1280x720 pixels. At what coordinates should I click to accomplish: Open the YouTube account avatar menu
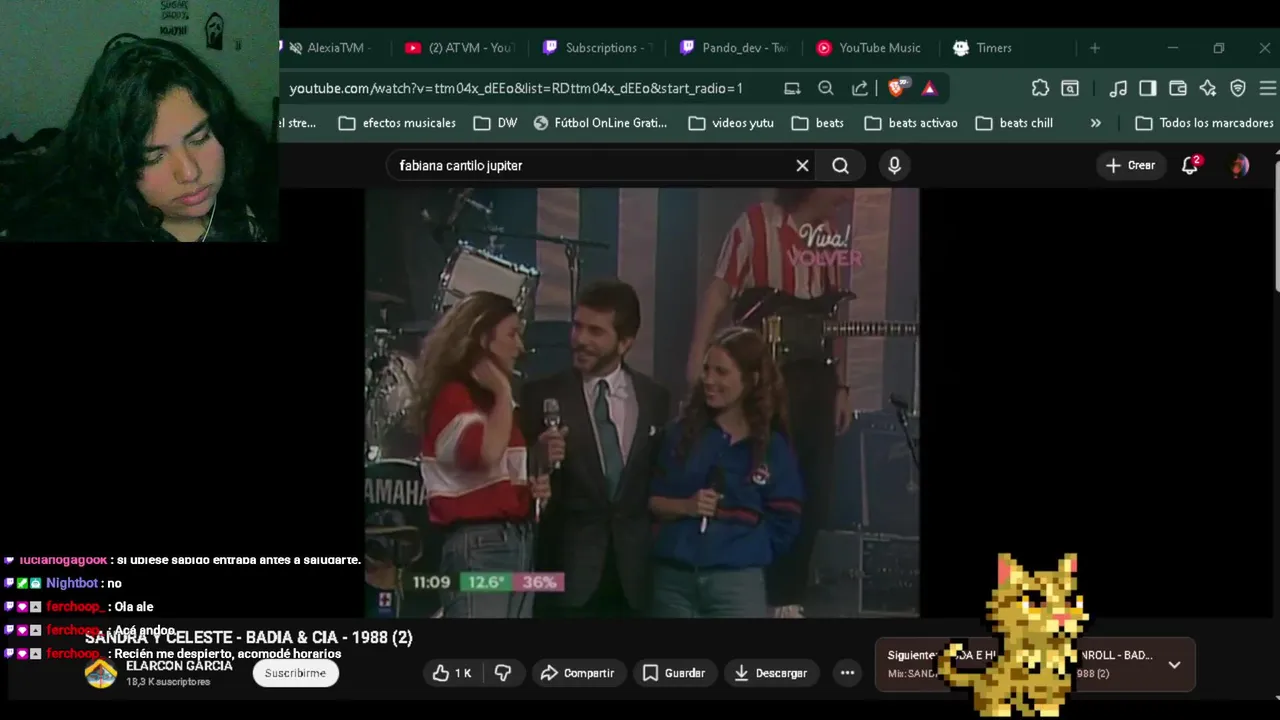(1240, 166)
